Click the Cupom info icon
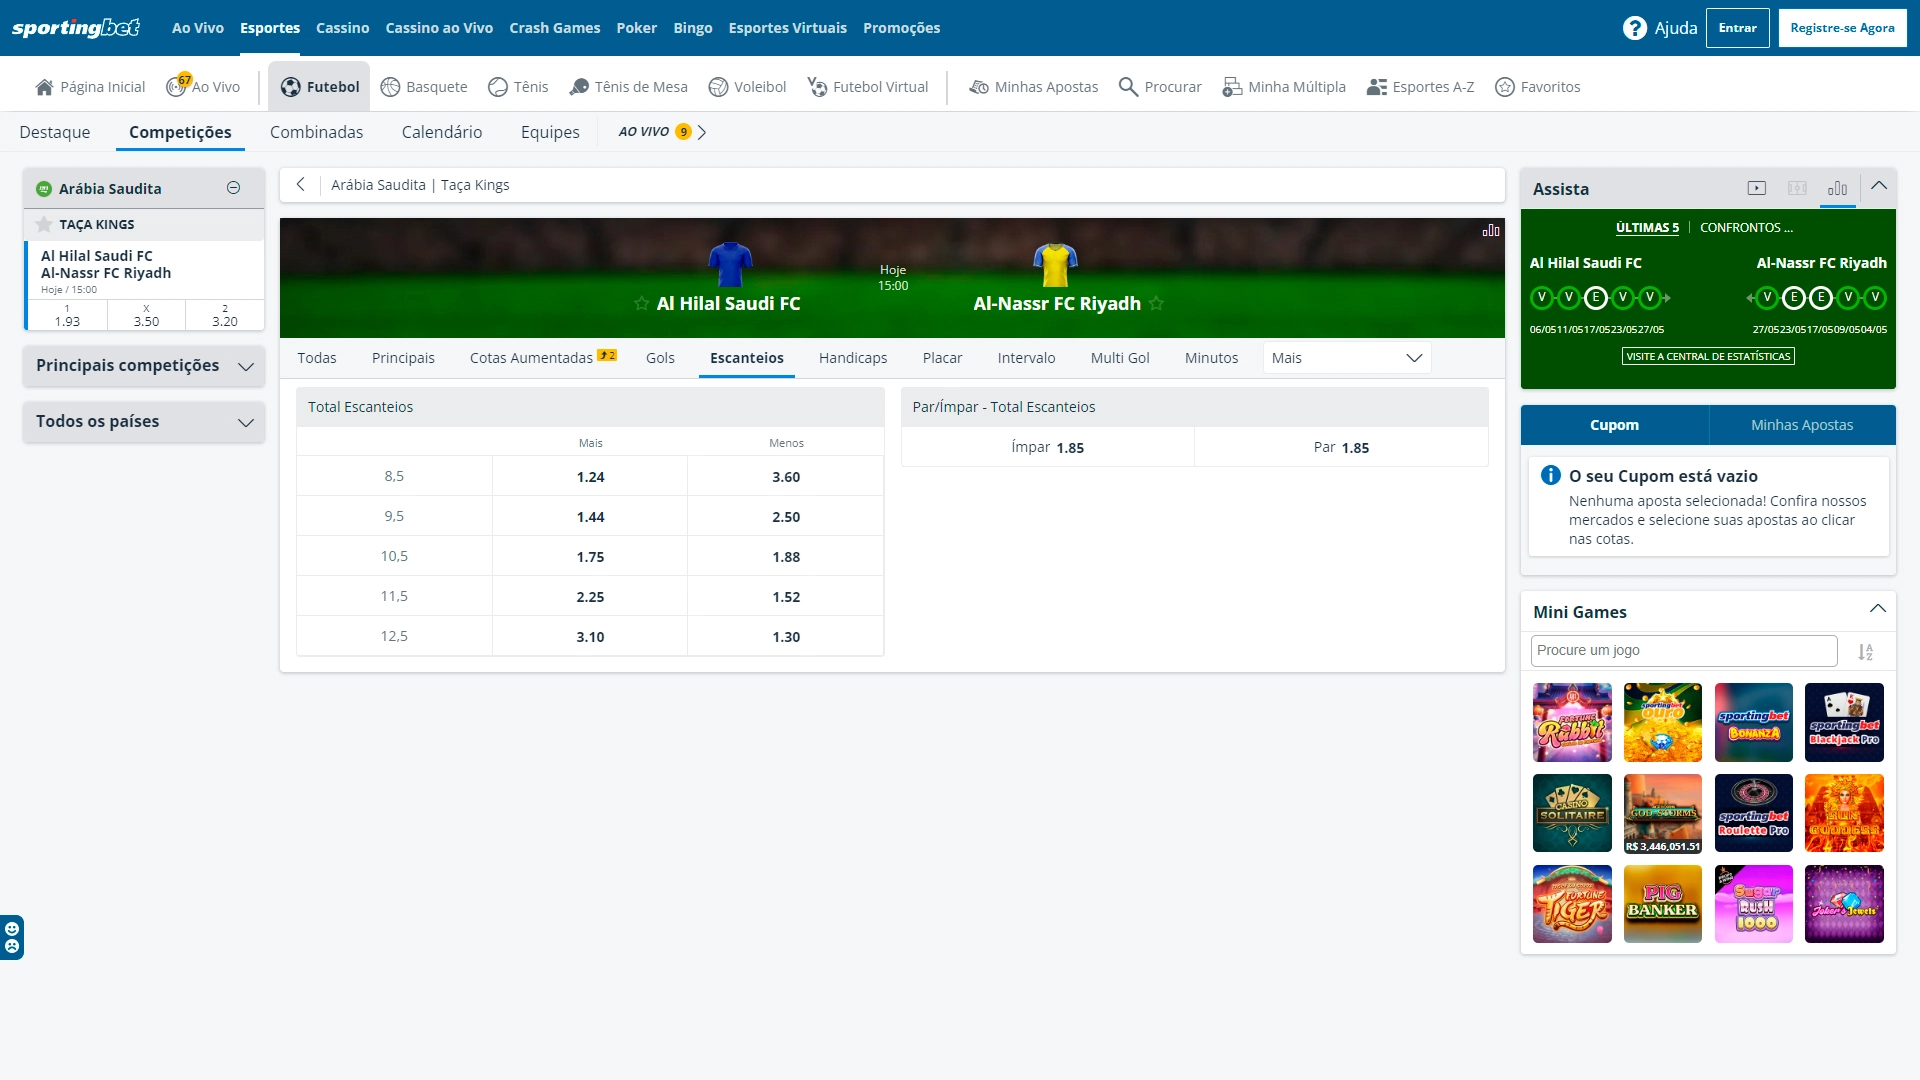 [x=1551, y=475]
